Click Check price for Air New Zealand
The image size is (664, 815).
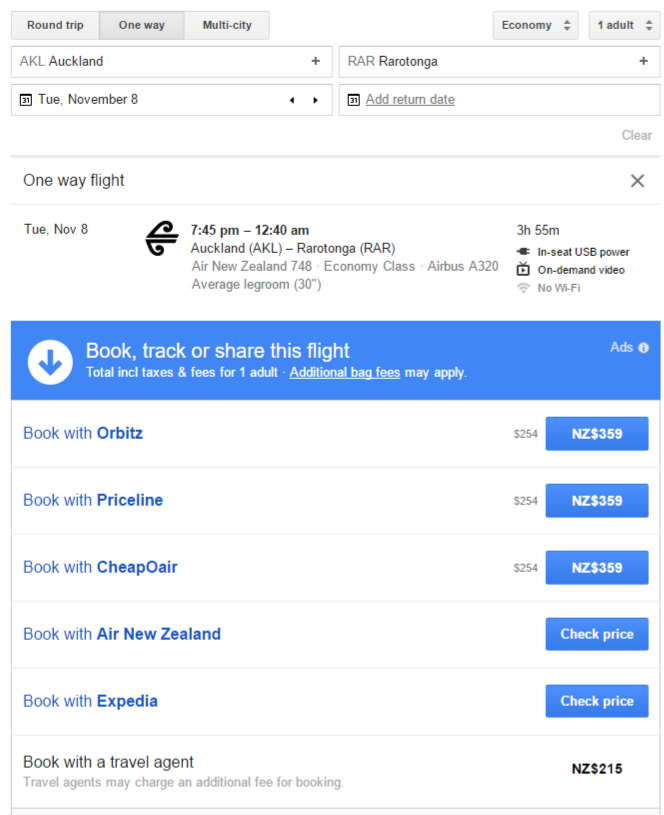point(596,634)
